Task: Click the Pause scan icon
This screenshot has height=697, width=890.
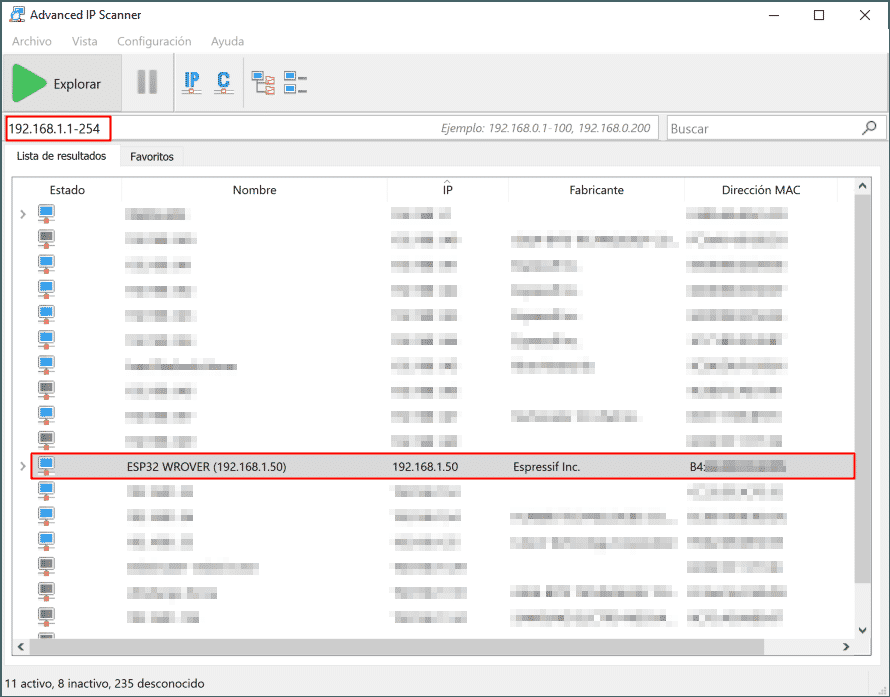Action: coord(147,82)
